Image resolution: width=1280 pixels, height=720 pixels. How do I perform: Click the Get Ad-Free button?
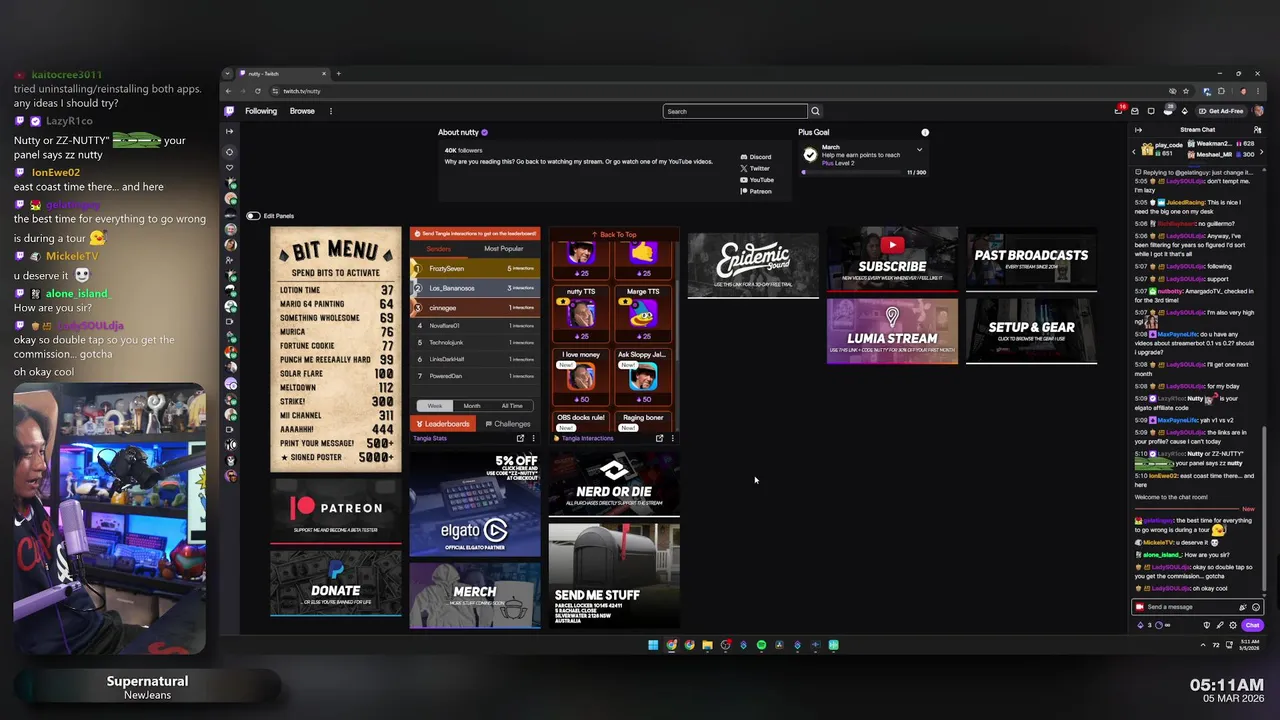tap(1220, 111)
